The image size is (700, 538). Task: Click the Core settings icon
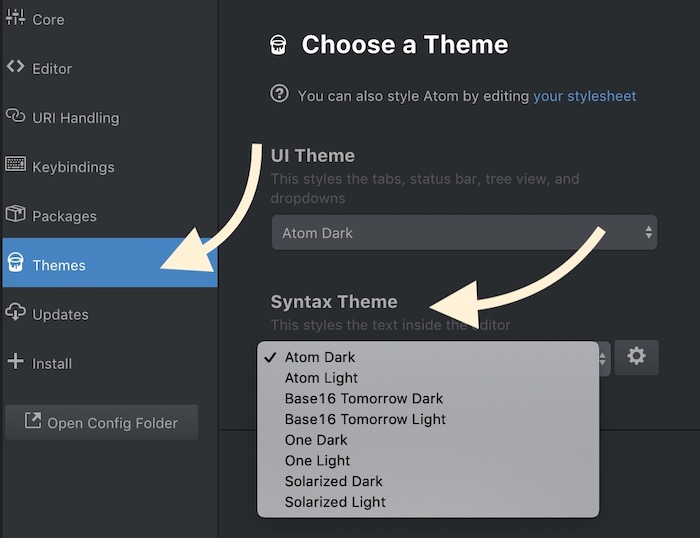[x=15, y=19]
